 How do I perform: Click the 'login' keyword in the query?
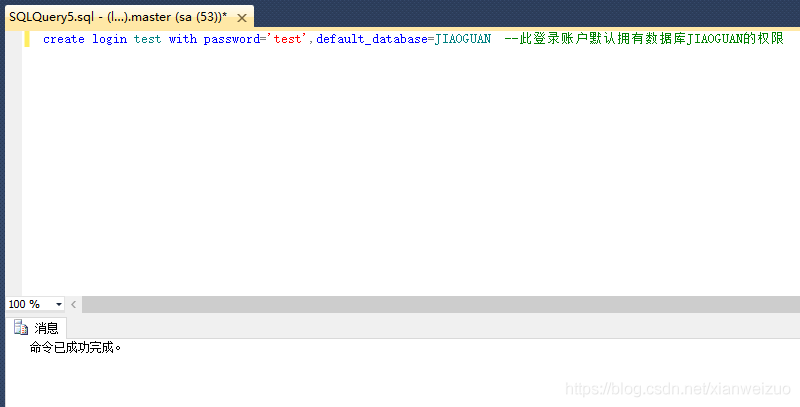[x=110, y=39]
